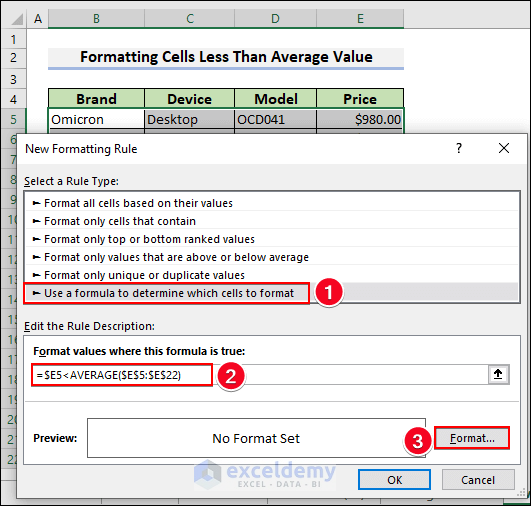This screenshot has height=506, width=531.
Task: Click the select-all corner triangle
Action: click(17, 19)
